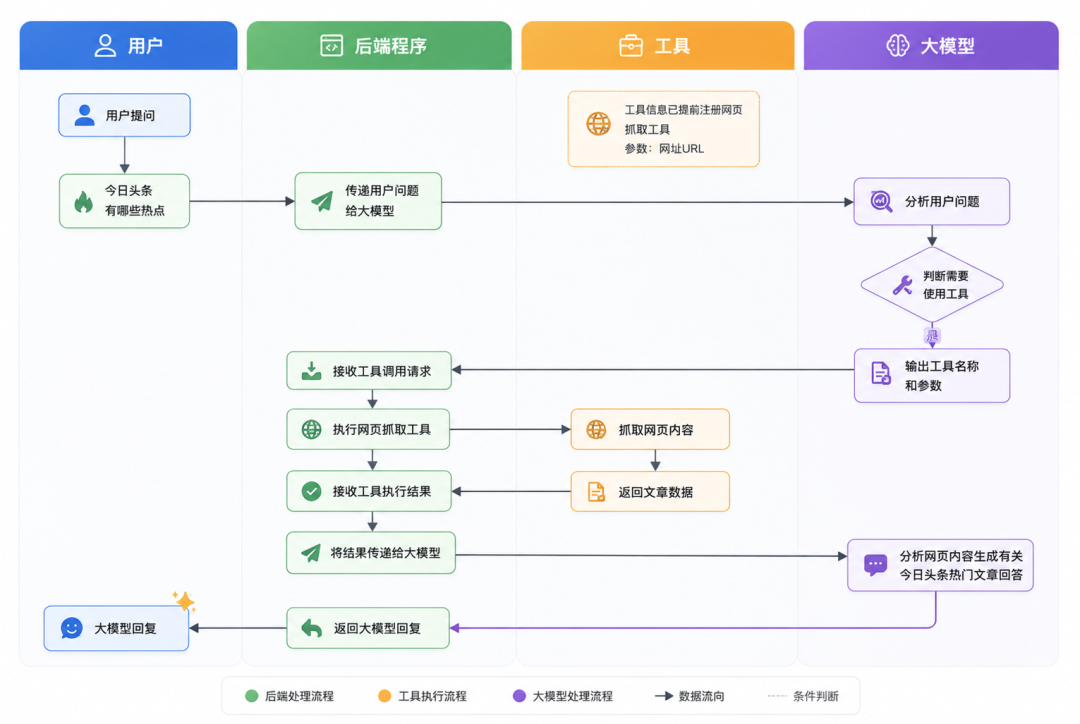This screenshot has height=724, width=1080.
Task: Click the globe icon in 工具信息已提前注册 note
Action: point(598,124)
